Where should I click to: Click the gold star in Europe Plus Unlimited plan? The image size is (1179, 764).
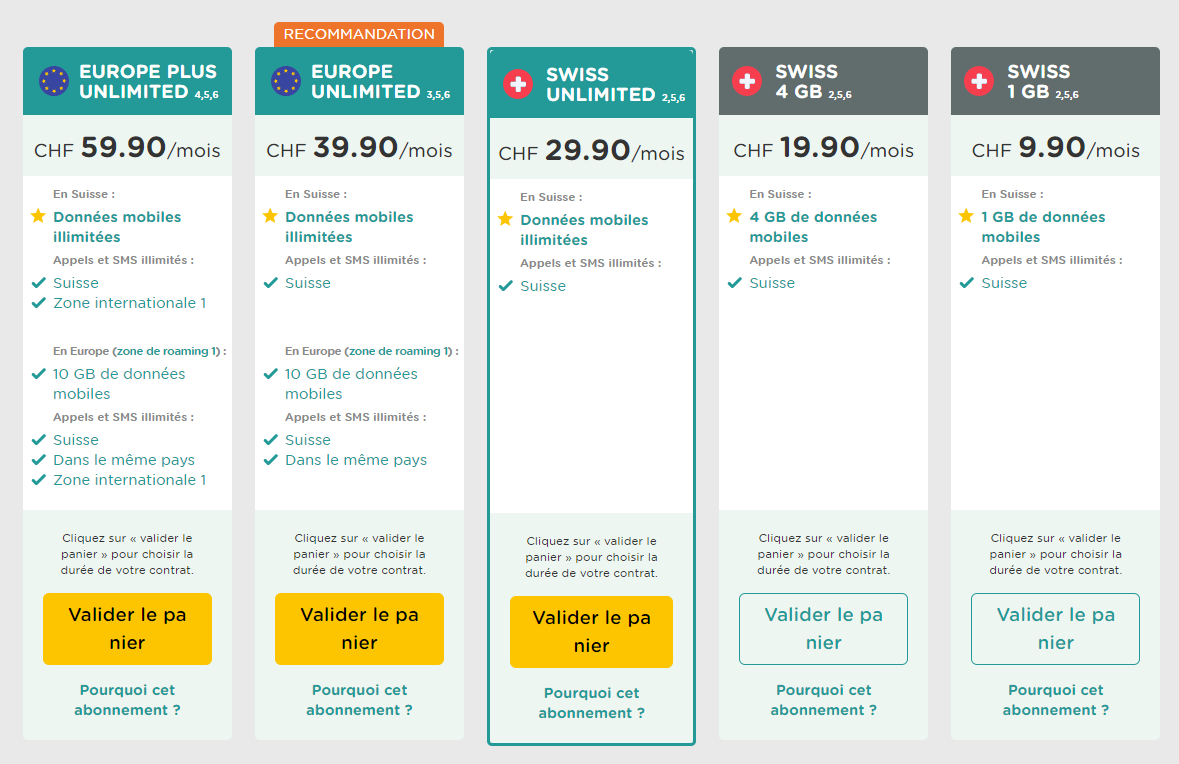point(38,216)
